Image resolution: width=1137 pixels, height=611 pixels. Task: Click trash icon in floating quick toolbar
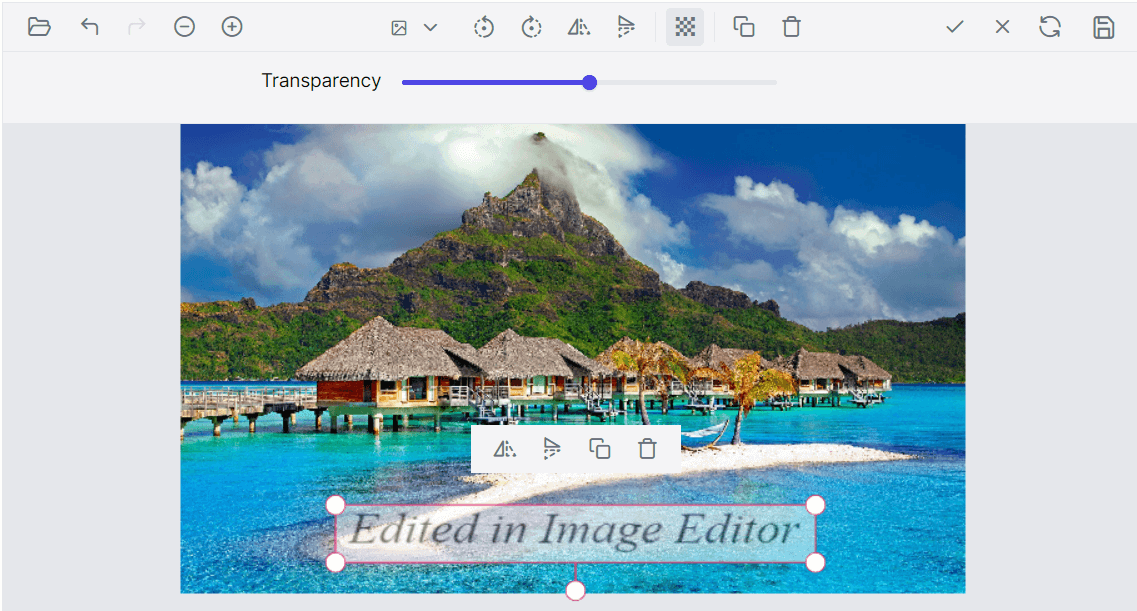pos(647,449)
